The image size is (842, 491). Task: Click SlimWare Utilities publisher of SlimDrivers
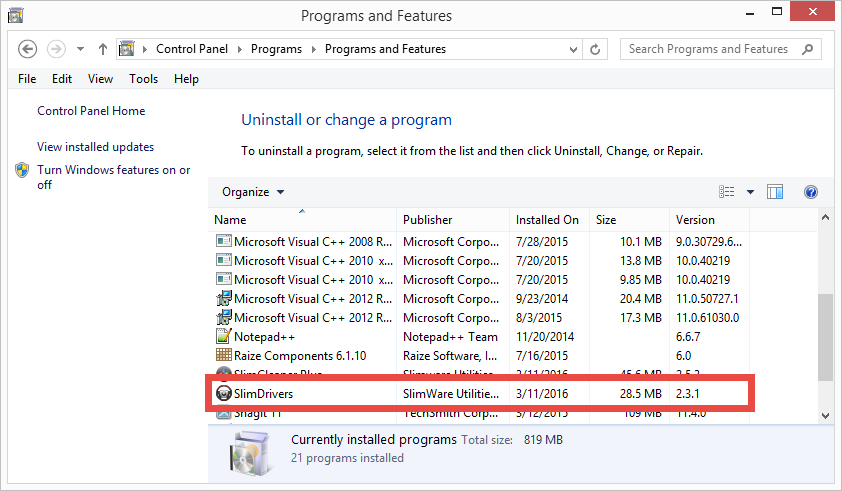451,394
